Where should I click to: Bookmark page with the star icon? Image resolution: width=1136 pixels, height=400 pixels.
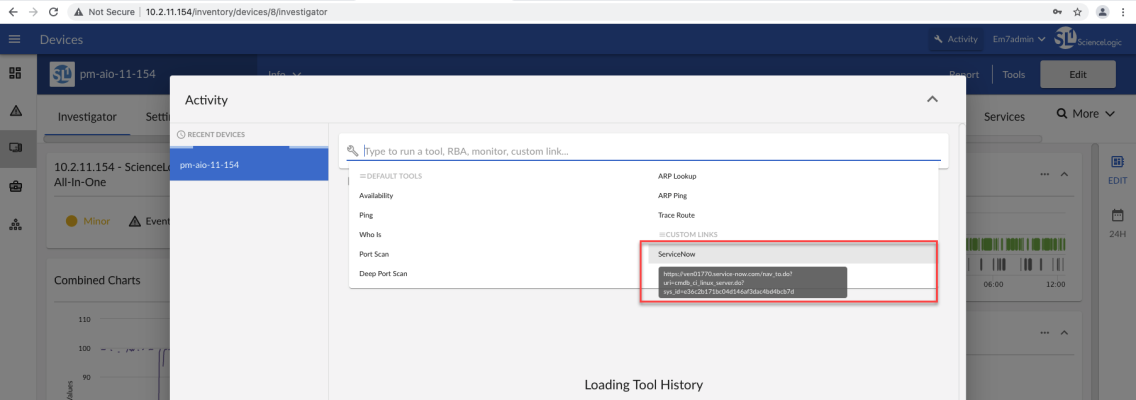coord(1078,11)
